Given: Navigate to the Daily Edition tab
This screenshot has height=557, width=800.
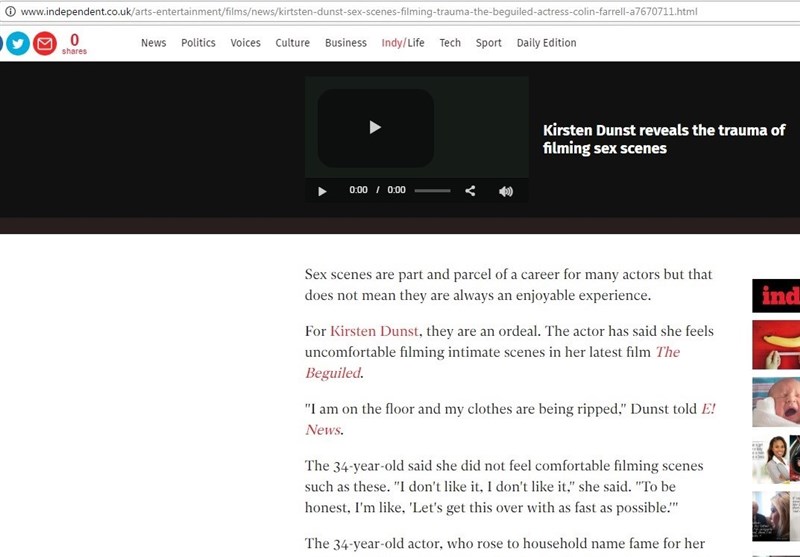Looking at the screenshot, I should (546, 43).
